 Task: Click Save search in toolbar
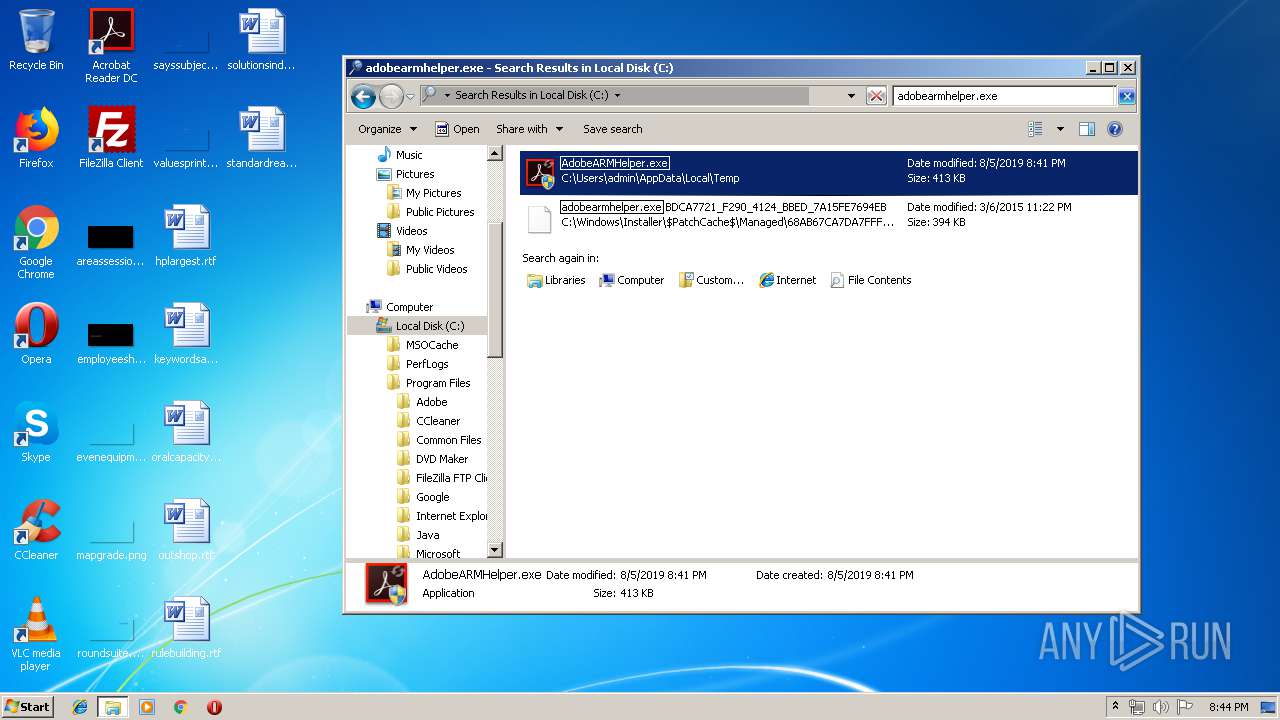[x=613, y=129]
